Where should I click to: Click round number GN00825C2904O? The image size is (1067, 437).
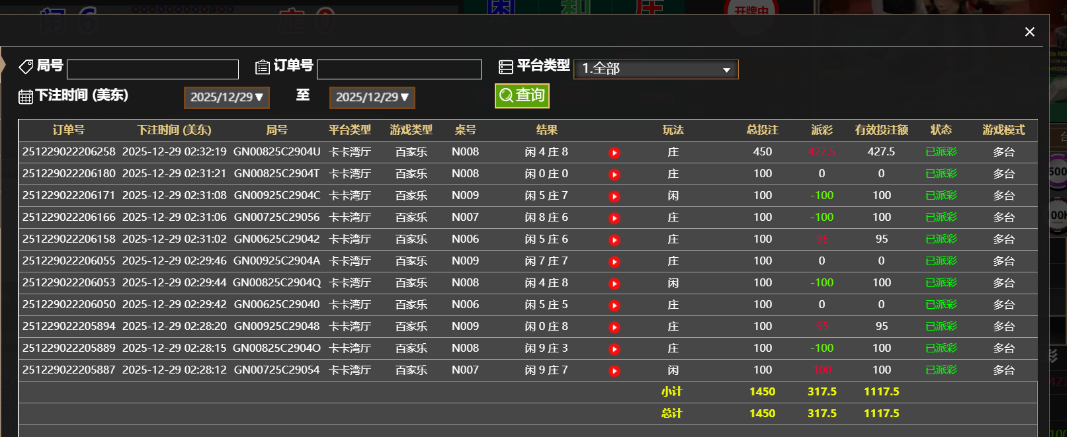pos(277,348)
